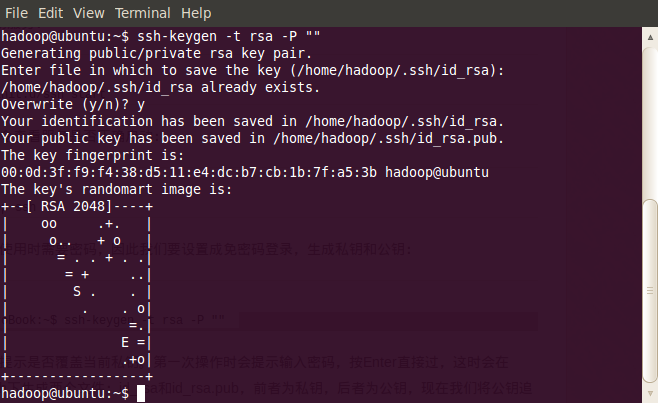Click the scrollbar down arrow
The width and height of the screenshot is (658, 403).
point(650,393)
